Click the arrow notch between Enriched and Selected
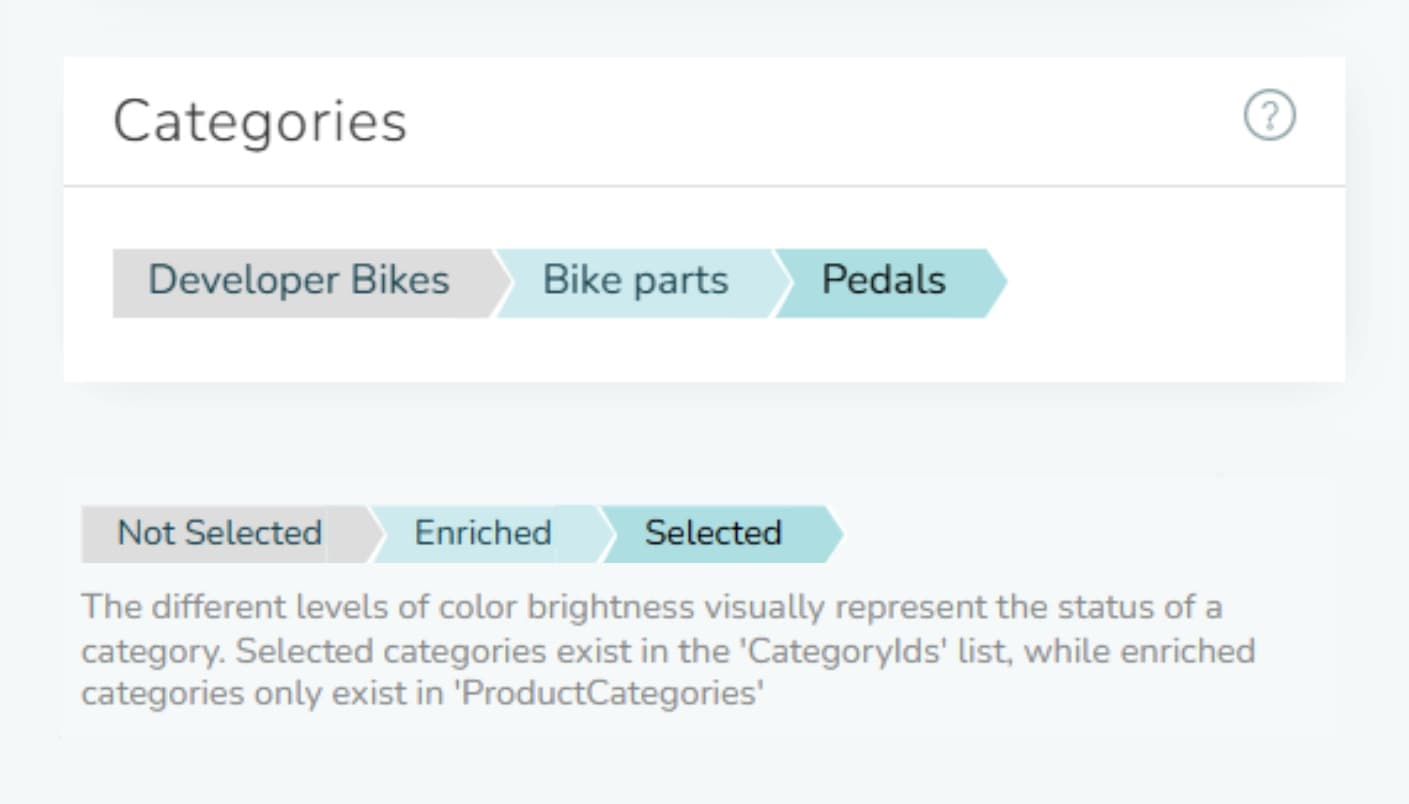Viewport: 1409px width, 804px height. 603,534
